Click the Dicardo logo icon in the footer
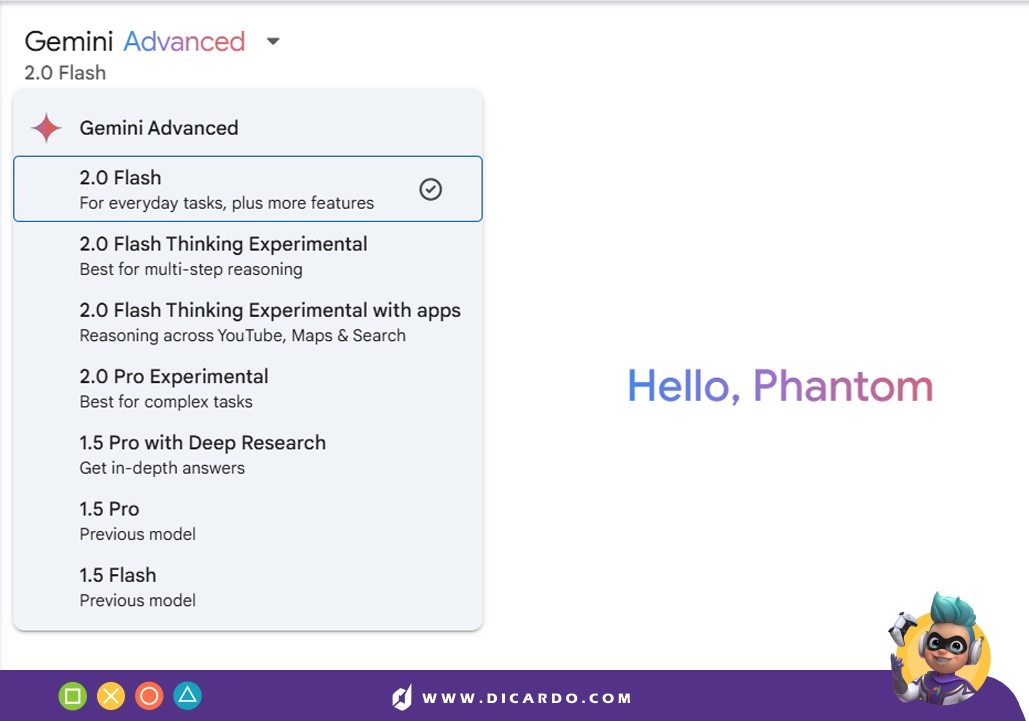Viewport: 1029px width, 721px height. click(x=402, y=697)
